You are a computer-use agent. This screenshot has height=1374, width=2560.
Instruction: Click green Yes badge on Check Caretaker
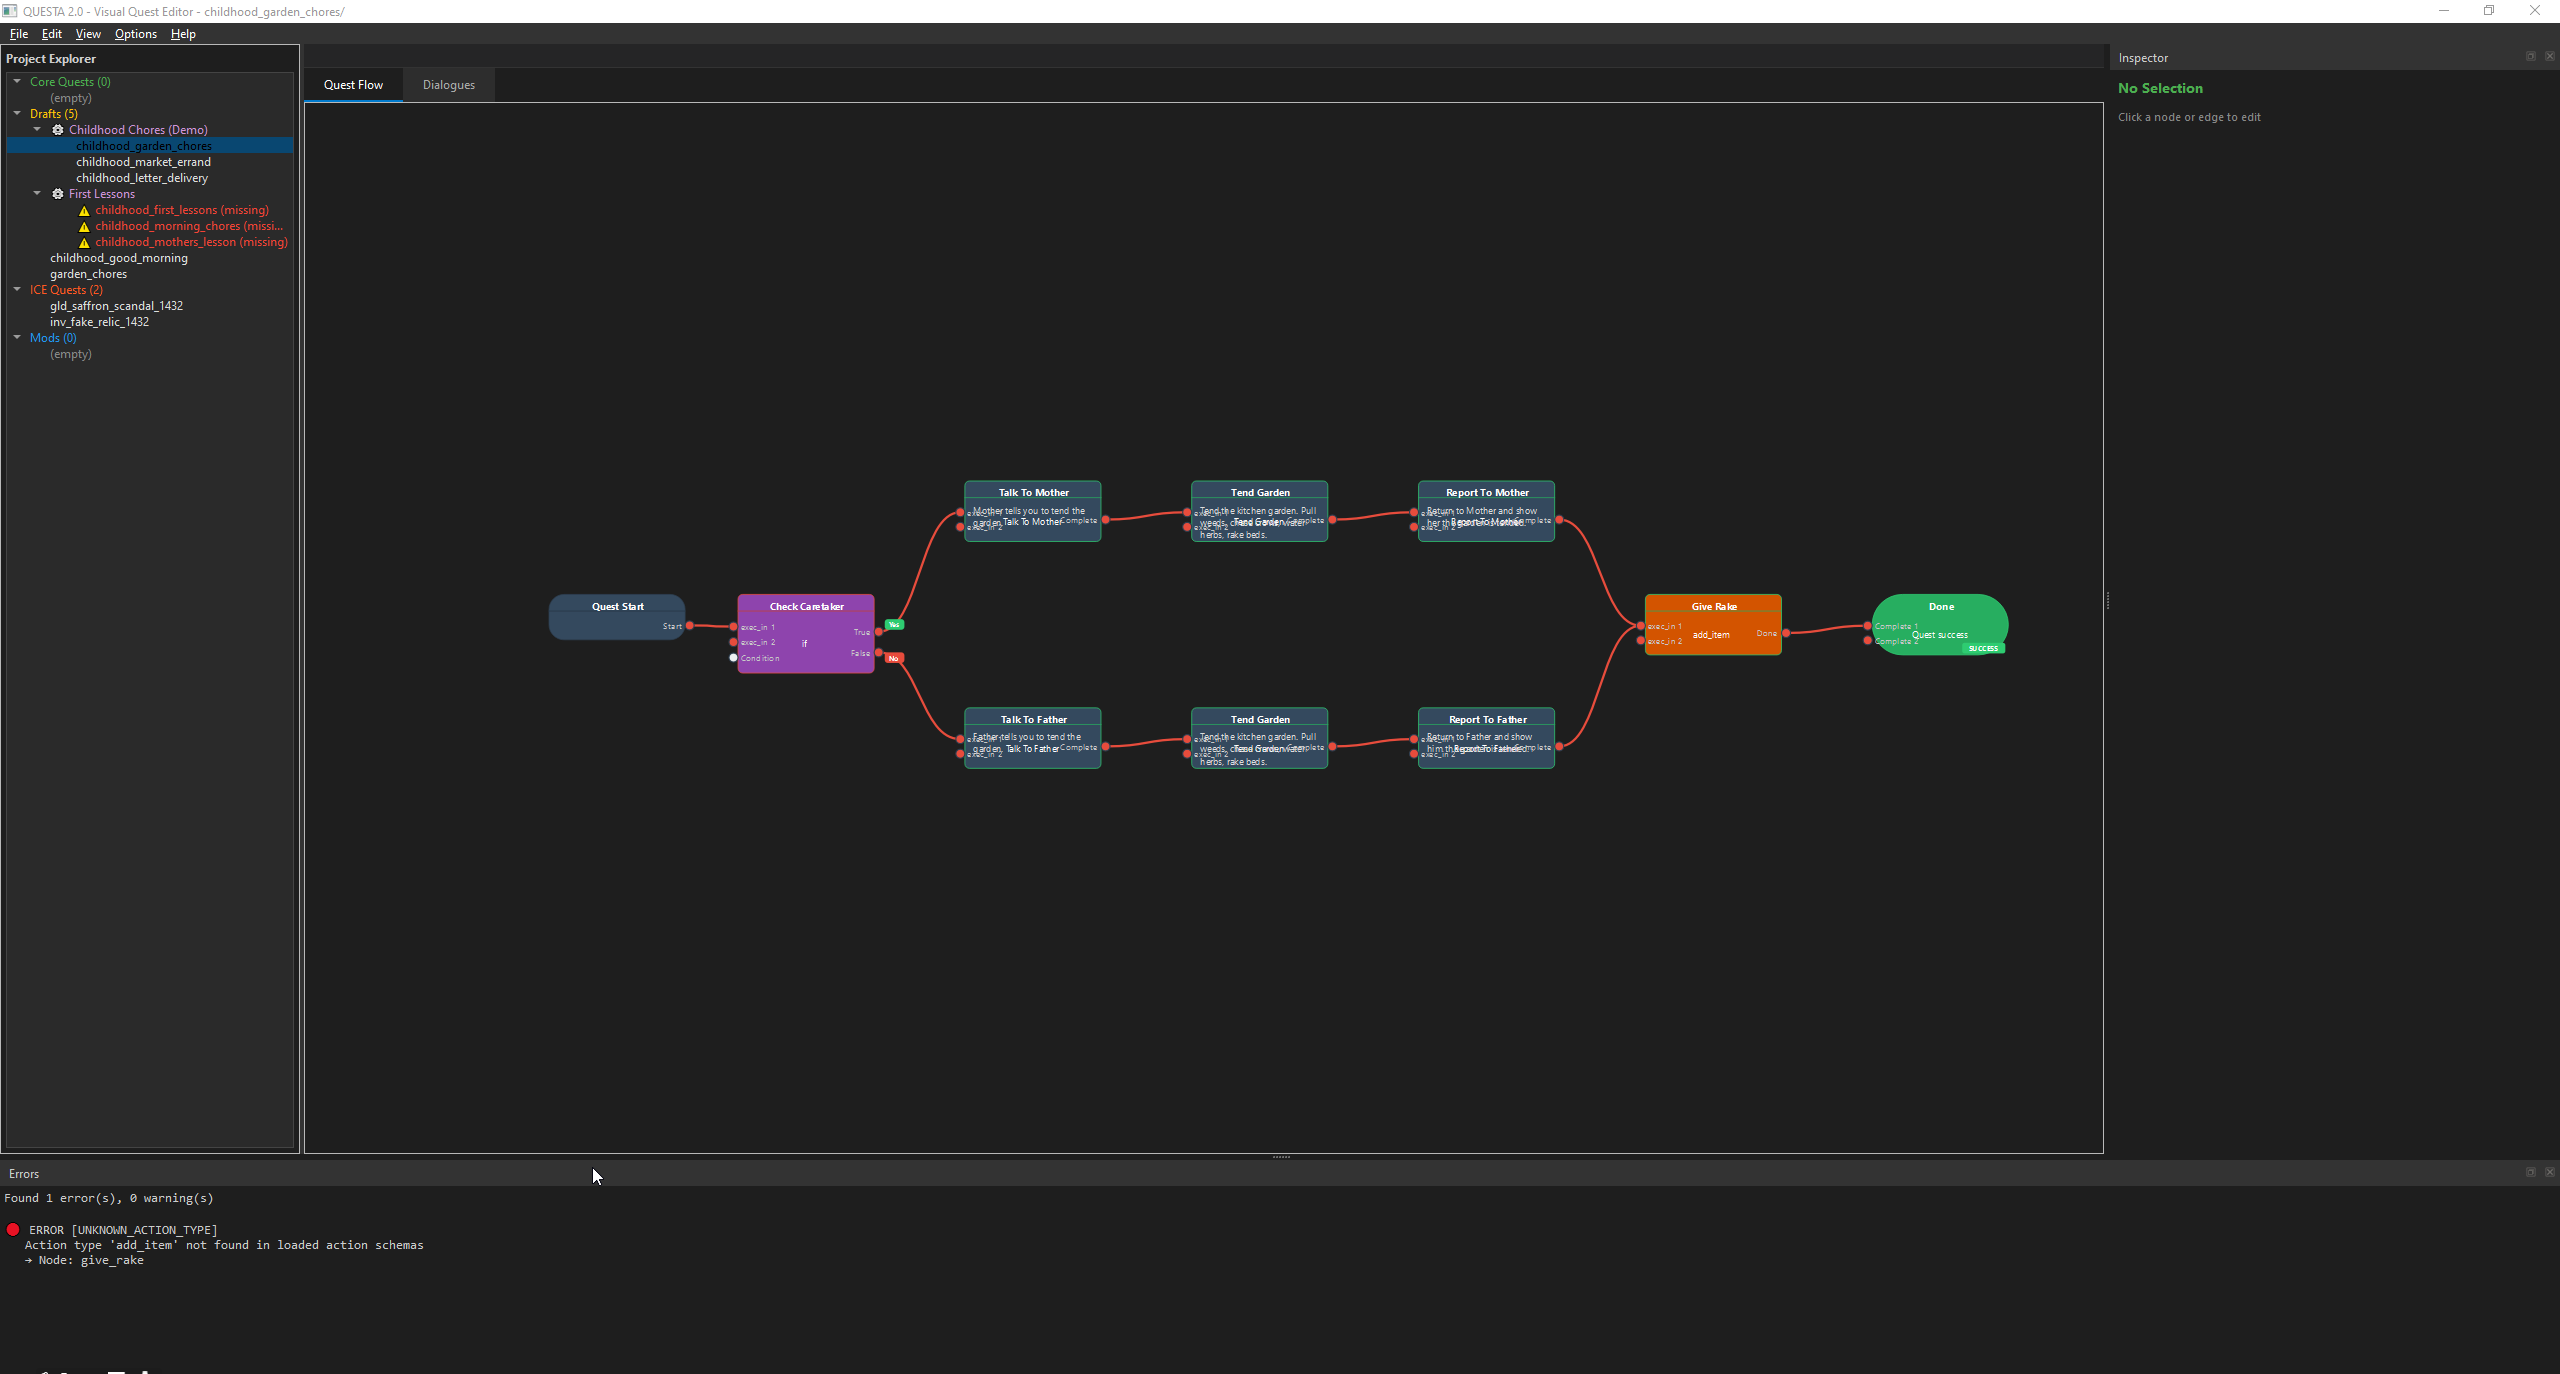895,625
